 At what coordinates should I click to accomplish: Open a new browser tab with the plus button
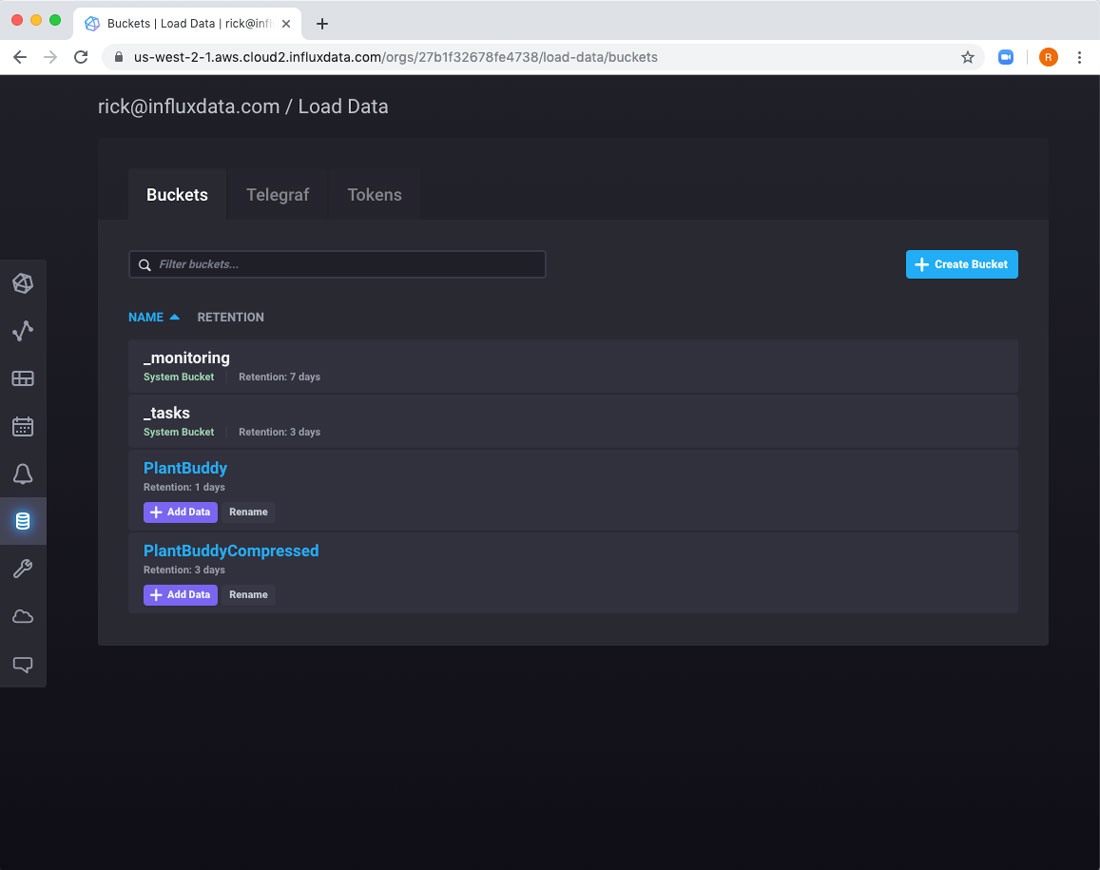click(320, 22)
